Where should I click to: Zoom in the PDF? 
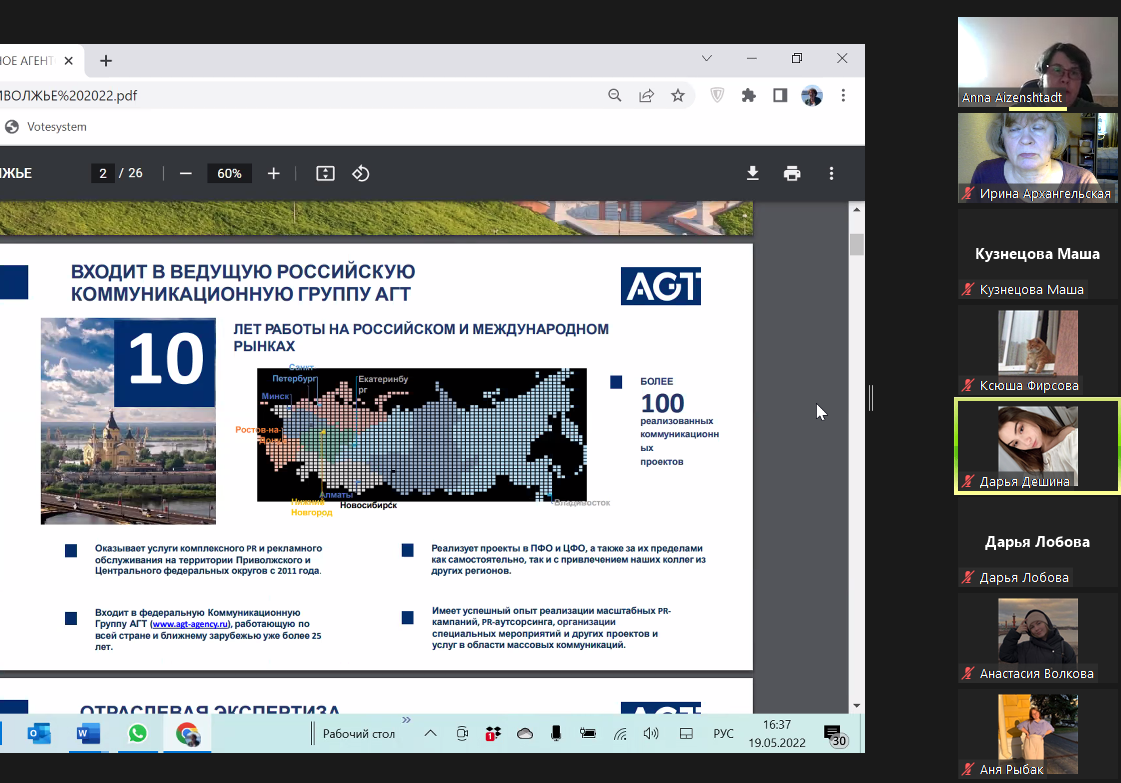pyautogui.click(x=273, y=173)
